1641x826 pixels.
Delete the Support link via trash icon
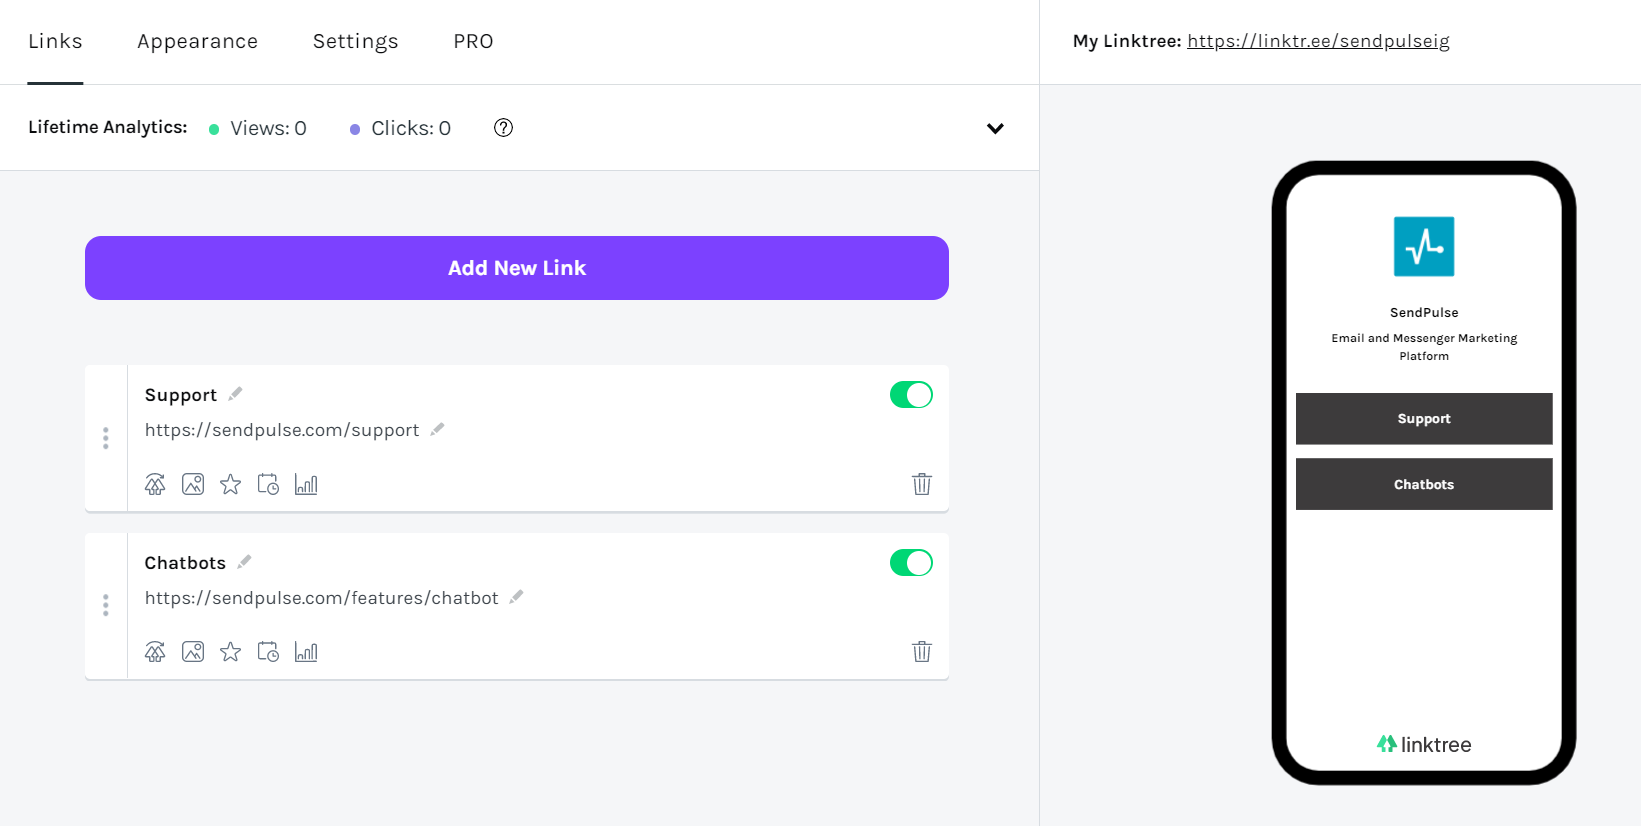pyautogui.click(x=922, y=484)
